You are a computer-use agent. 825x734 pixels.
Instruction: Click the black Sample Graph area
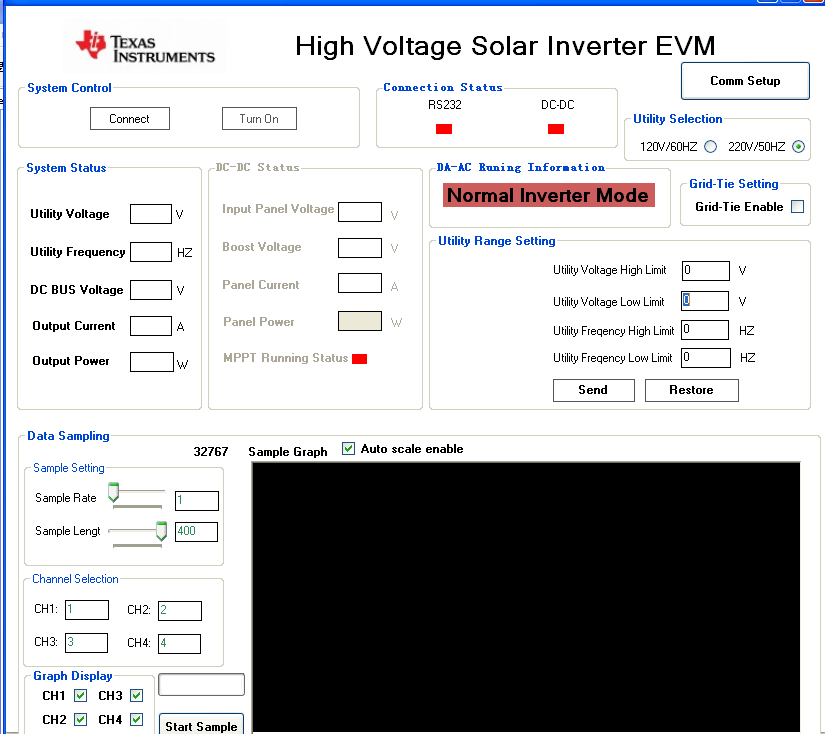tap(526, 597)
